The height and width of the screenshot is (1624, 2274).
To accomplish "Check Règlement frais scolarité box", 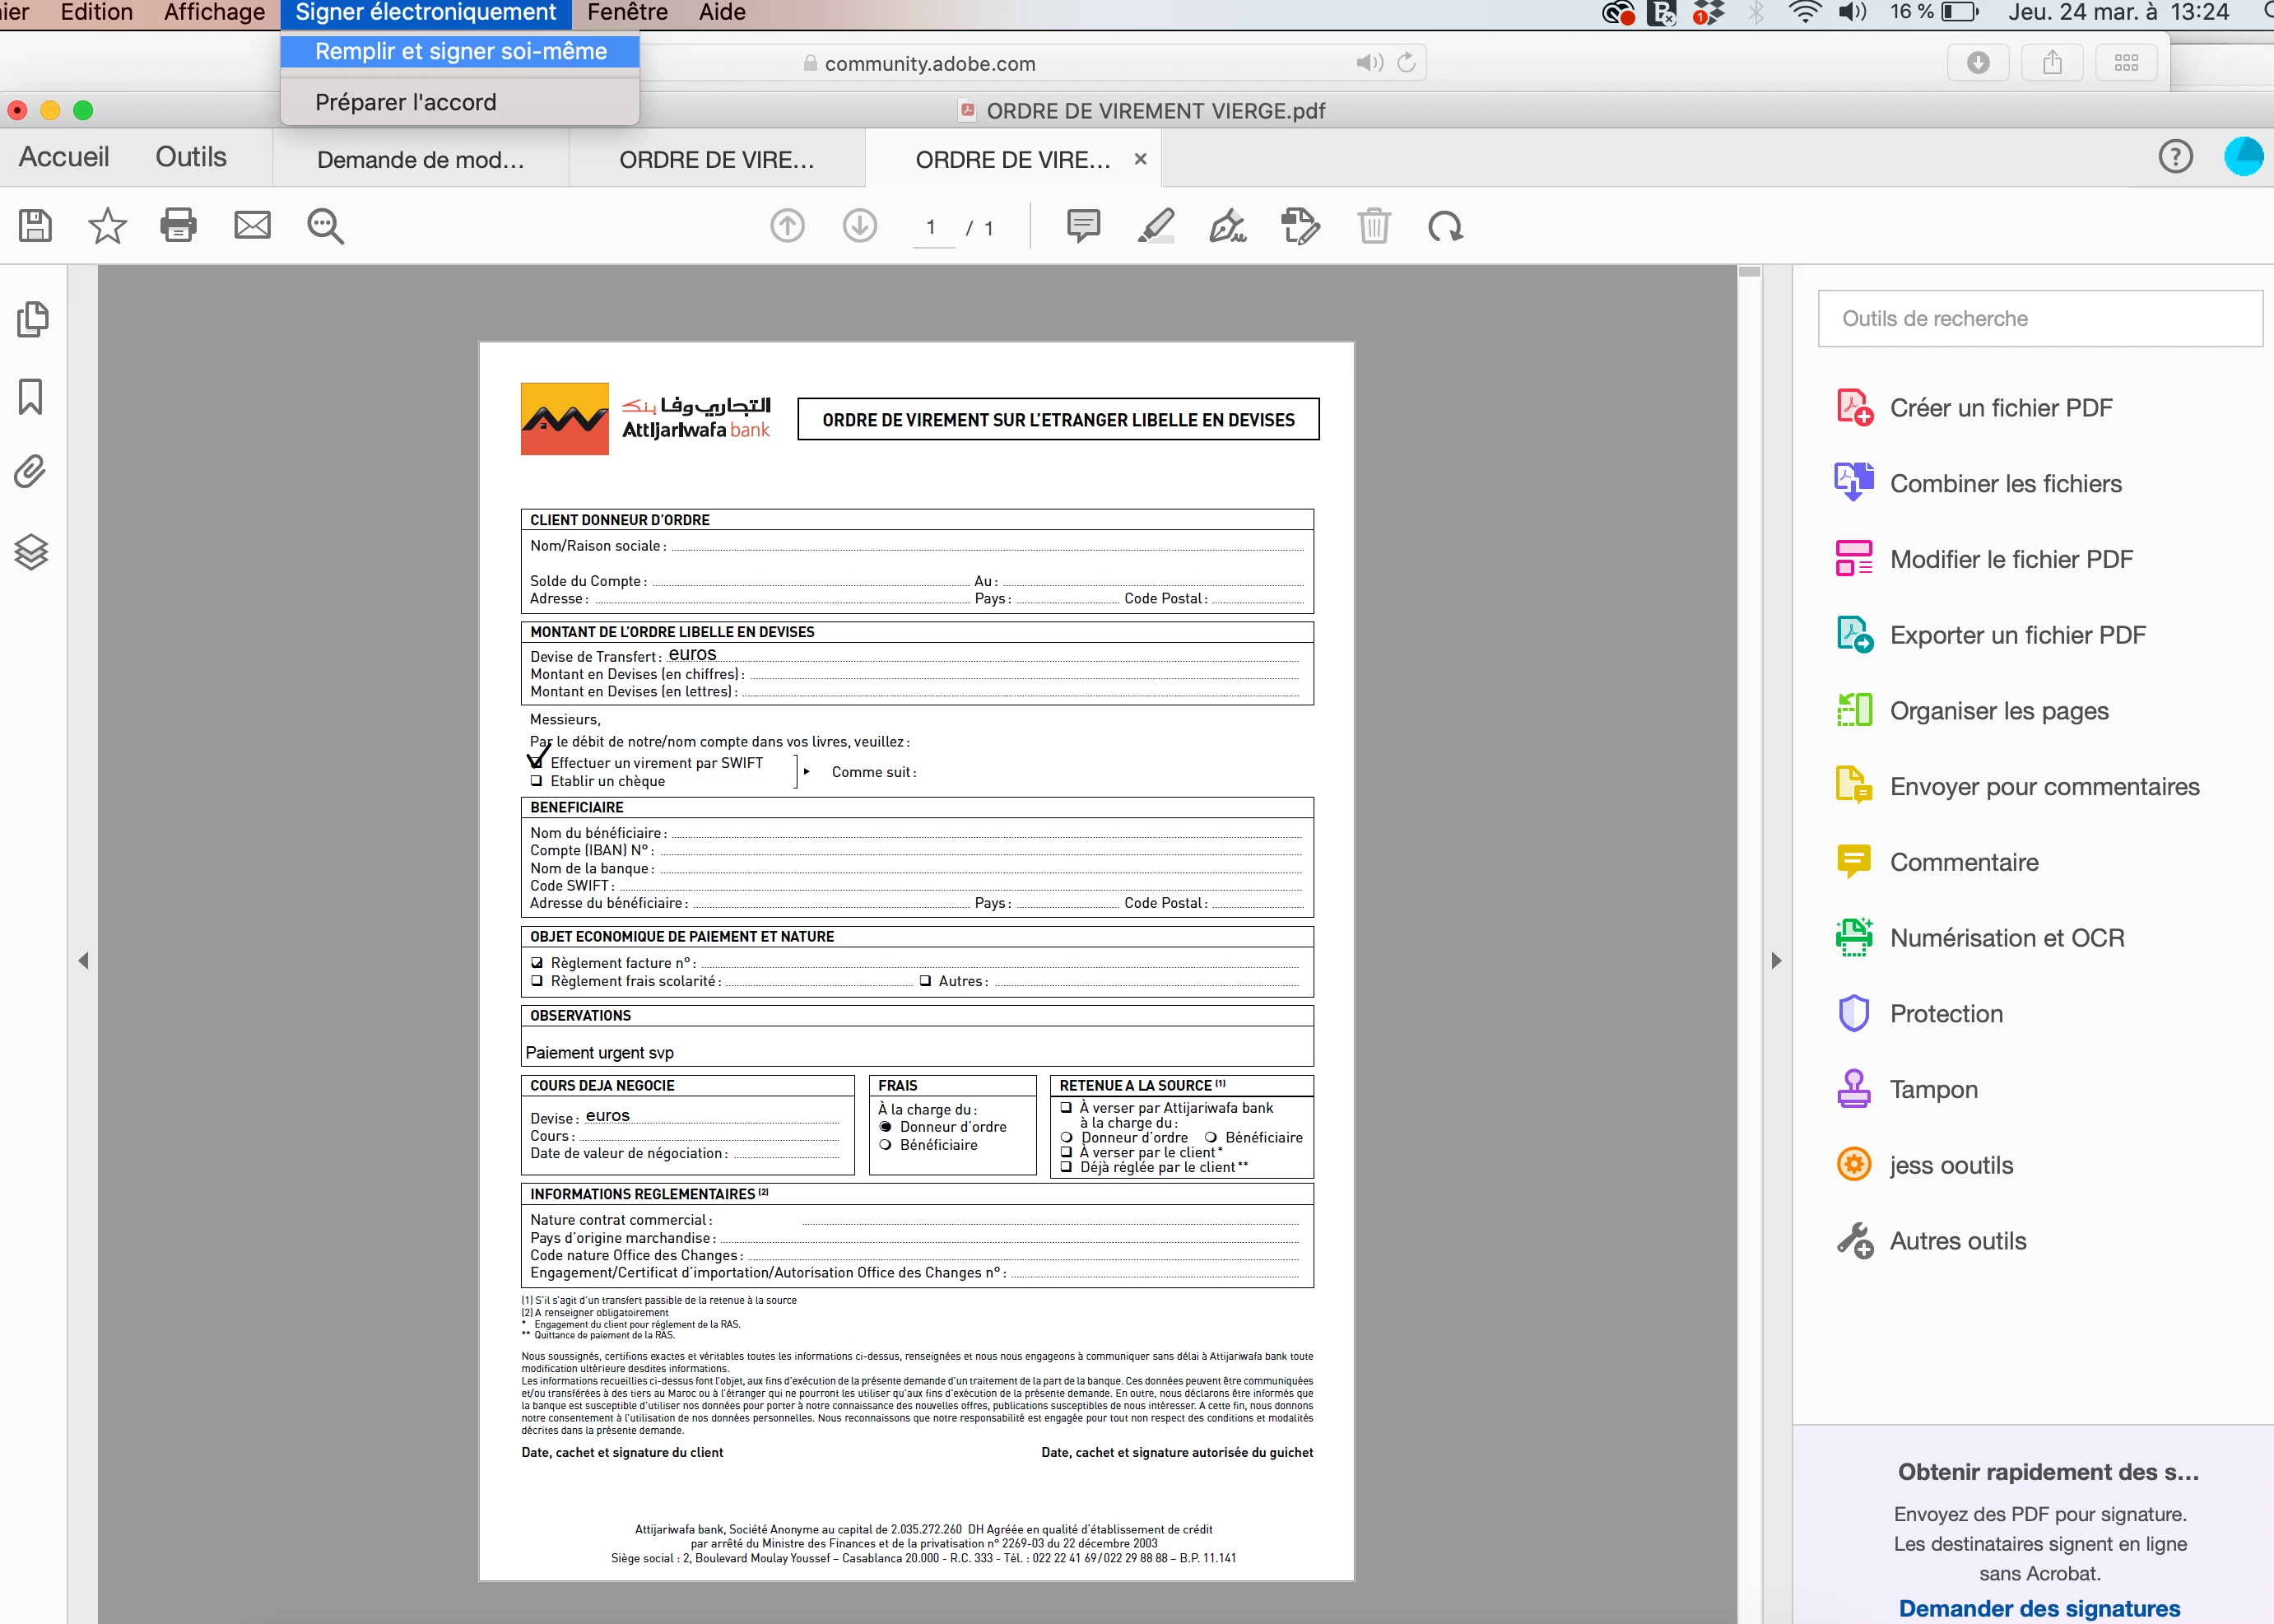I will tap(537, 981).
